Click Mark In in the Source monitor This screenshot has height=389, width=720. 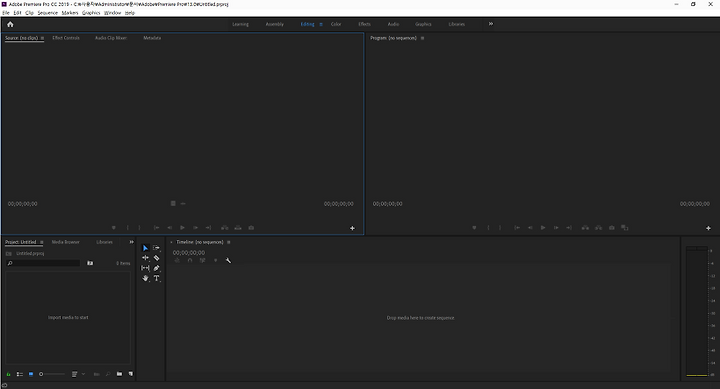[127, 228]
